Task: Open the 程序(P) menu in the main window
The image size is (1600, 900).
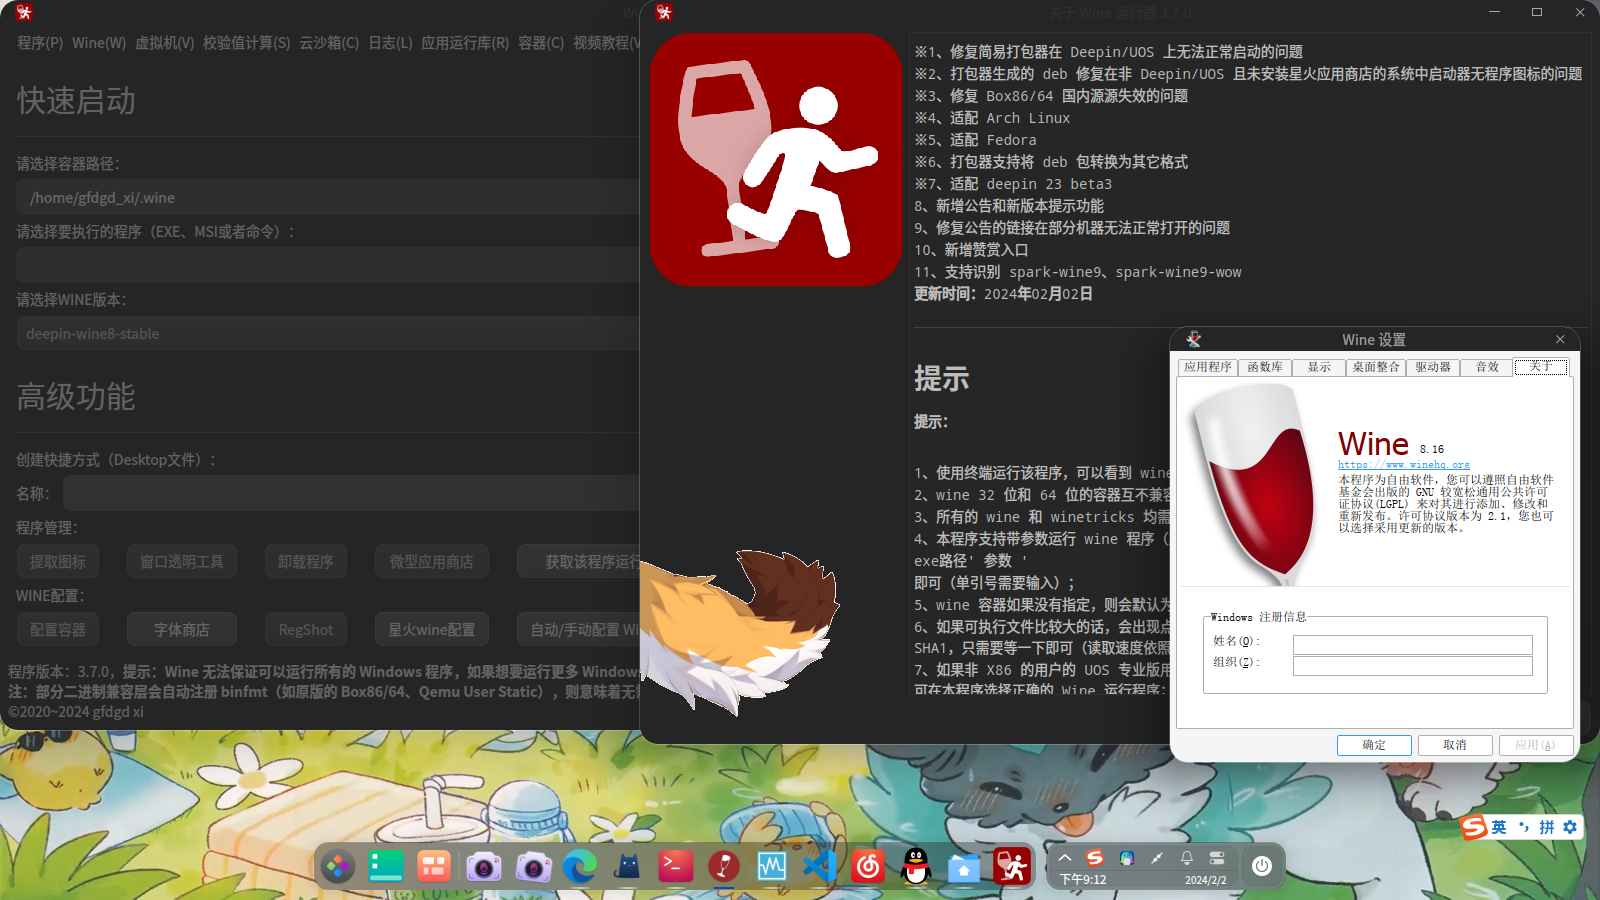Action: click(x=40, y=43)
